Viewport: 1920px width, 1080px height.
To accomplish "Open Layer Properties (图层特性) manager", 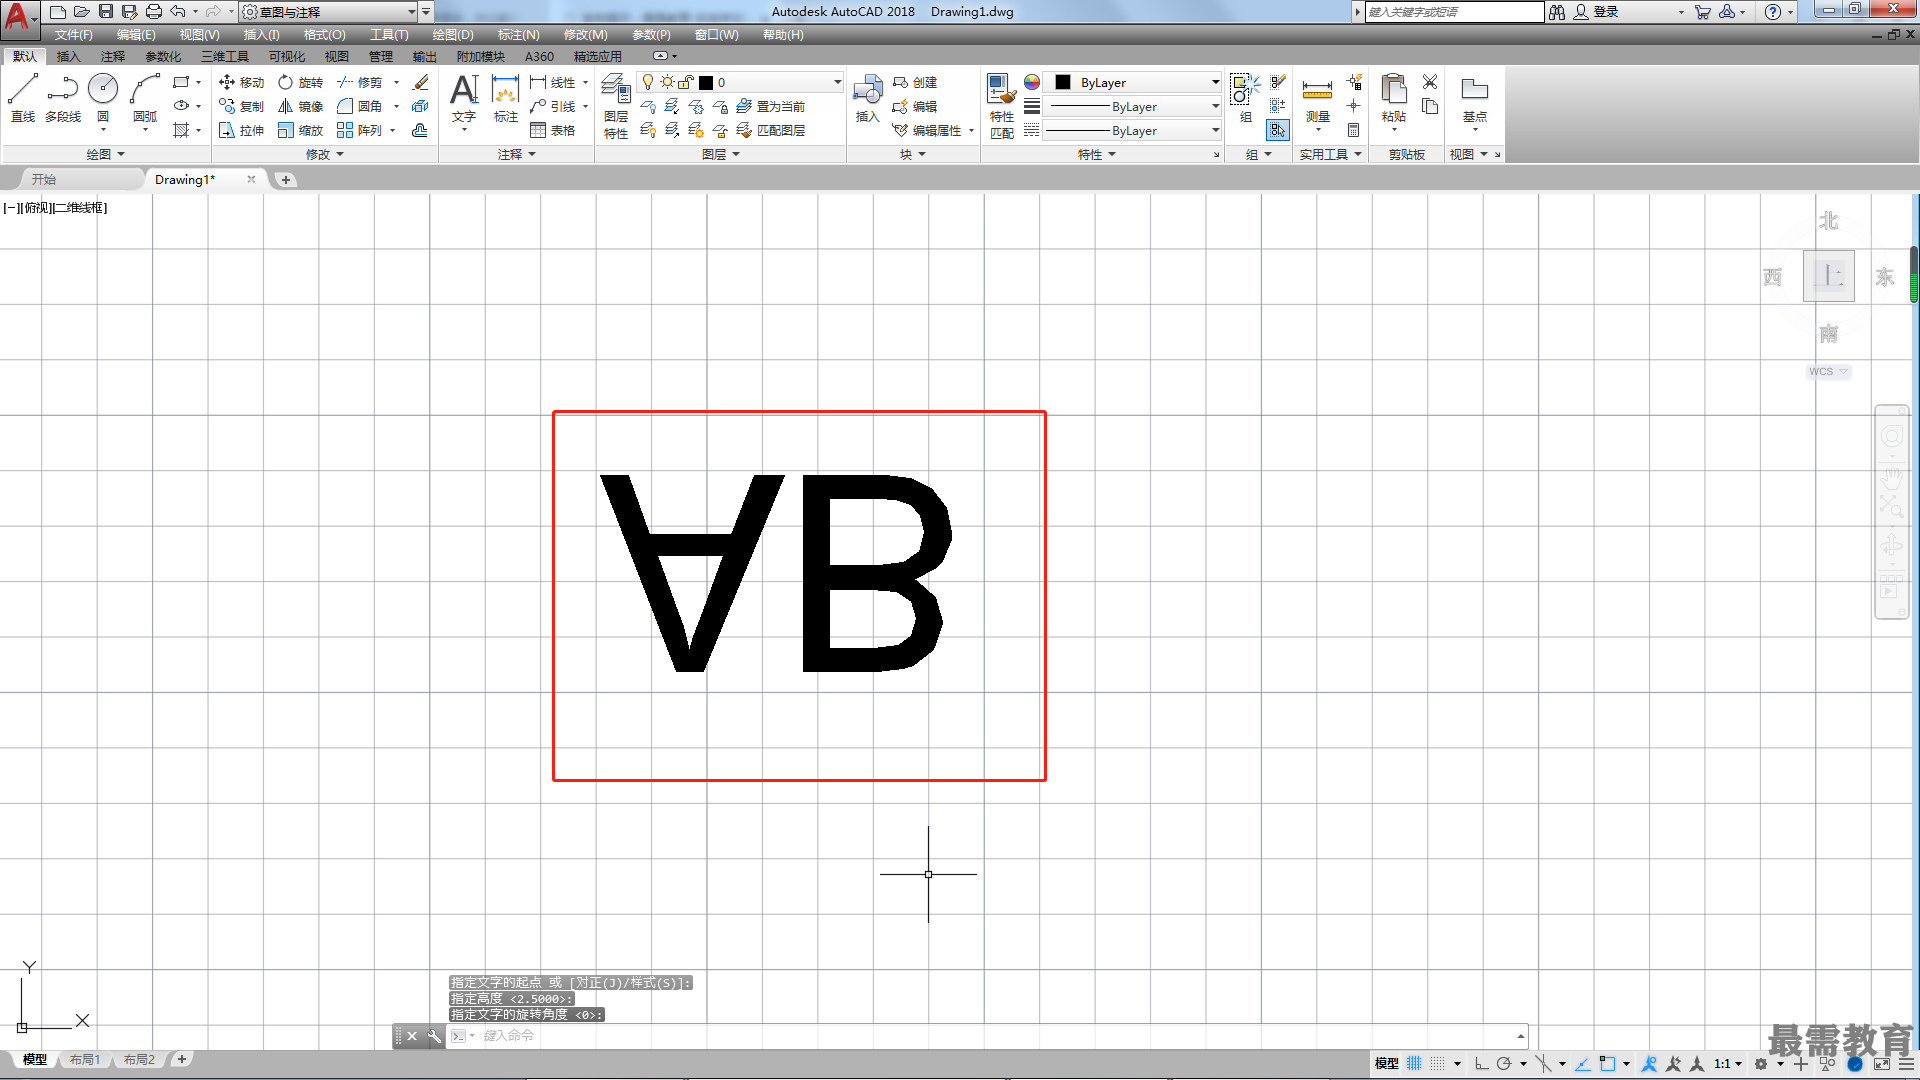I will tap(616, 105).
